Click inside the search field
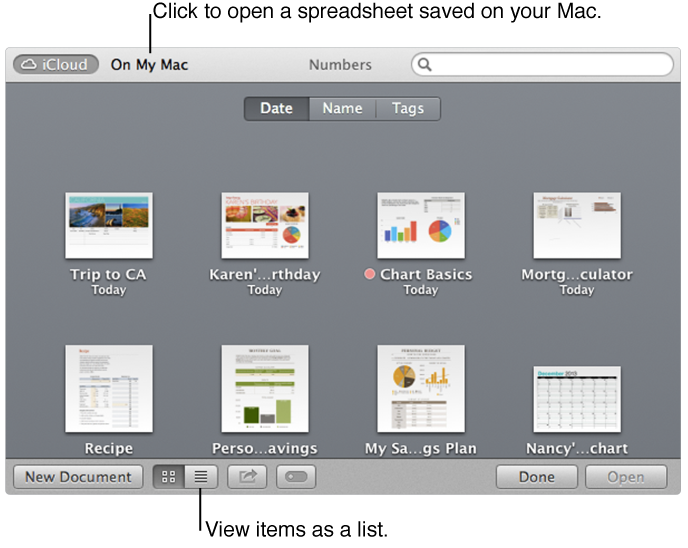This screenshot has height=548, width=688. coord(550,65)
